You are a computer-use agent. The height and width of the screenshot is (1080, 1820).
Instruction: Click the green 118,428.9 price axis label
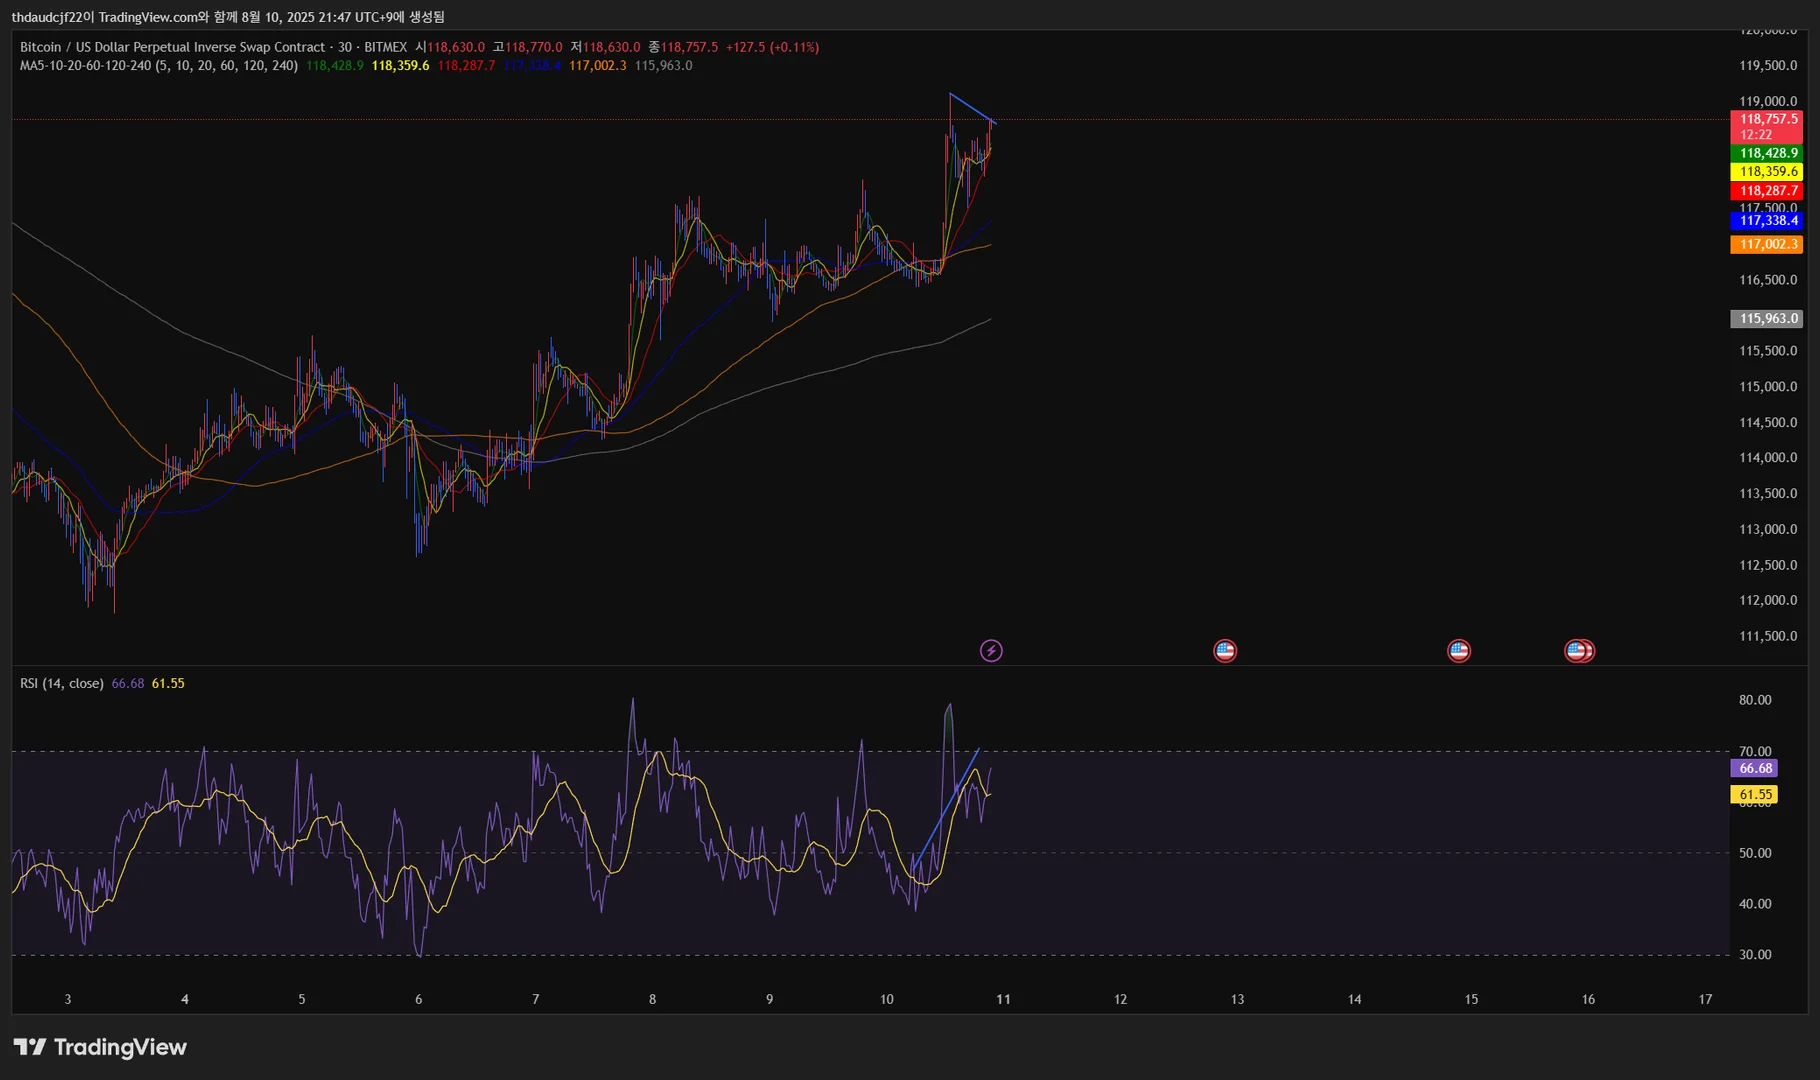coord(1767,153)
